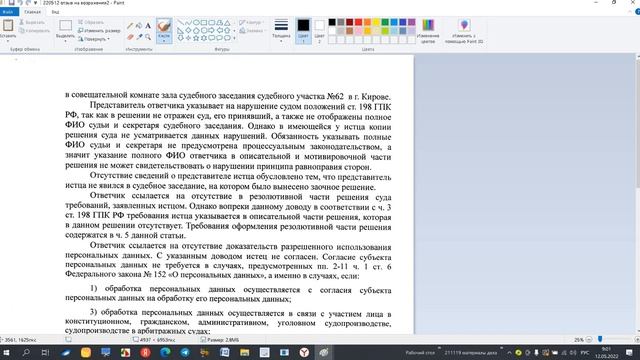Select the Pencil tool

point(130,26)
